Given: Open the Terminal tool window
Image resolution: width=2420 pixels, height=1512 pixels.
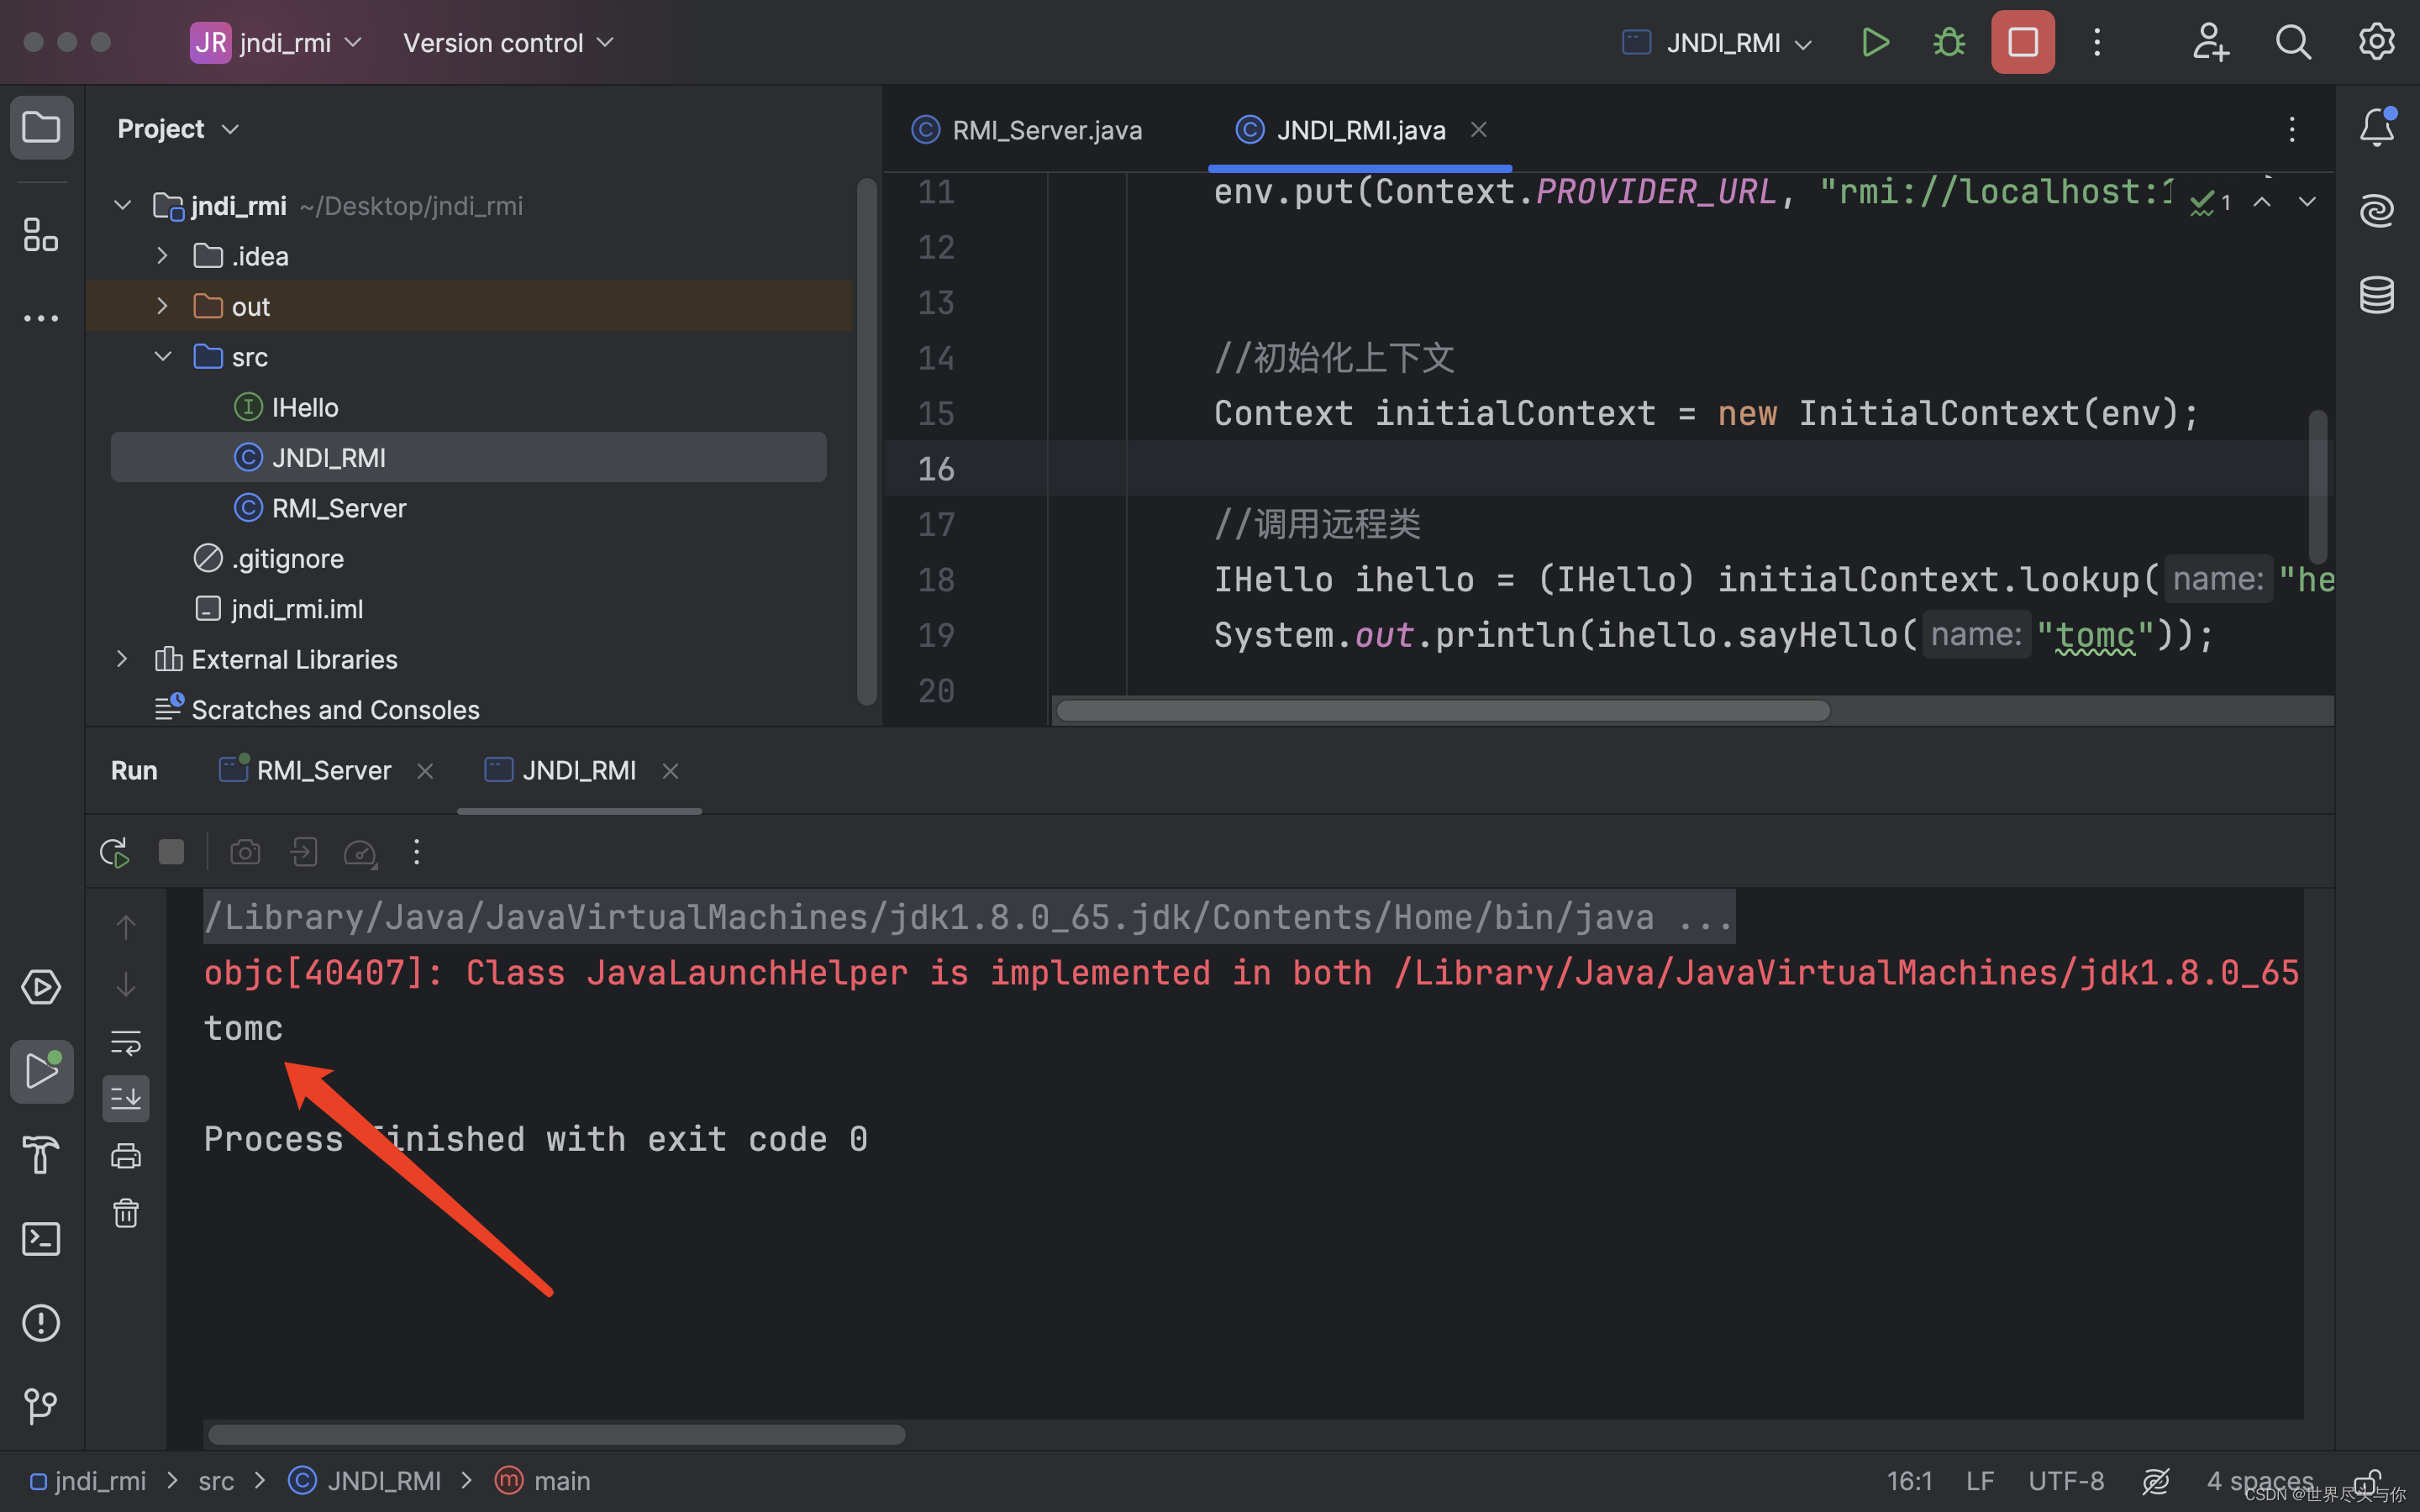Looking at the screenshot, I should pos(41,1239).
